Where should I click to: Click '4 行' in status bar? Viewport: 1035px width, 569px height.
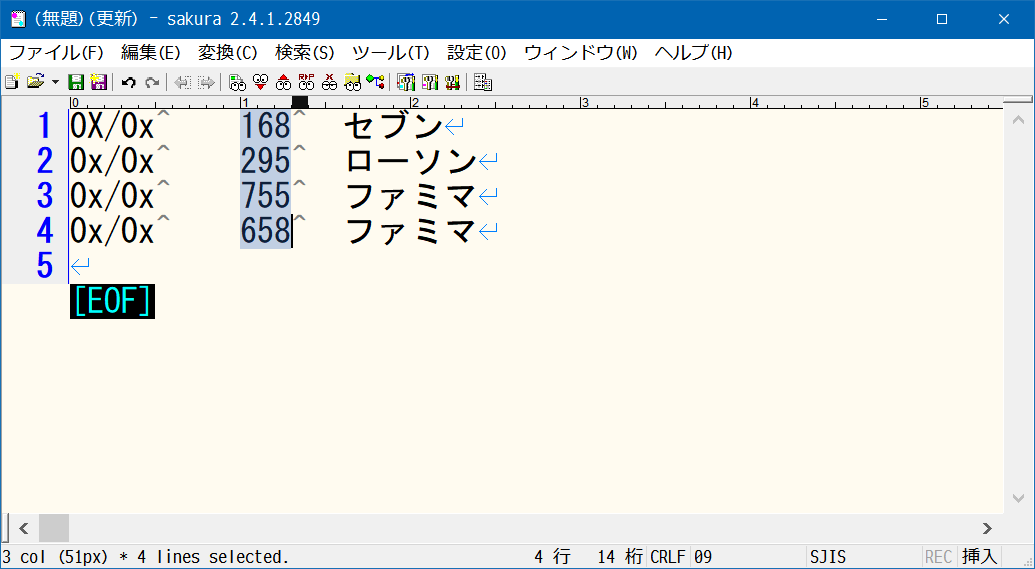(552, 556)
